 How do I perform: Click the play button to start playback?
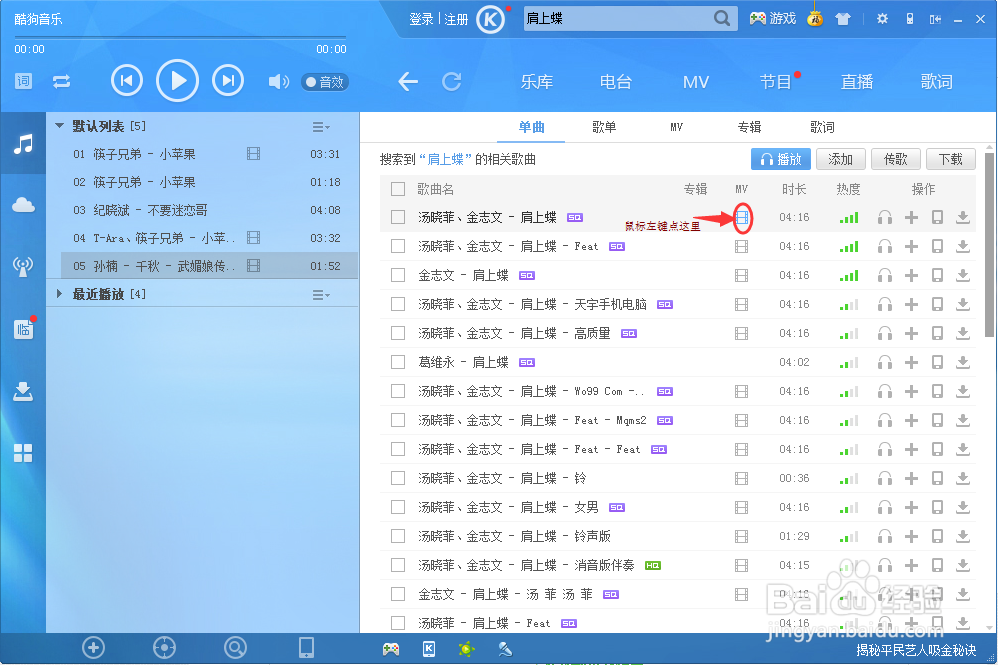[x=177, y=80]
